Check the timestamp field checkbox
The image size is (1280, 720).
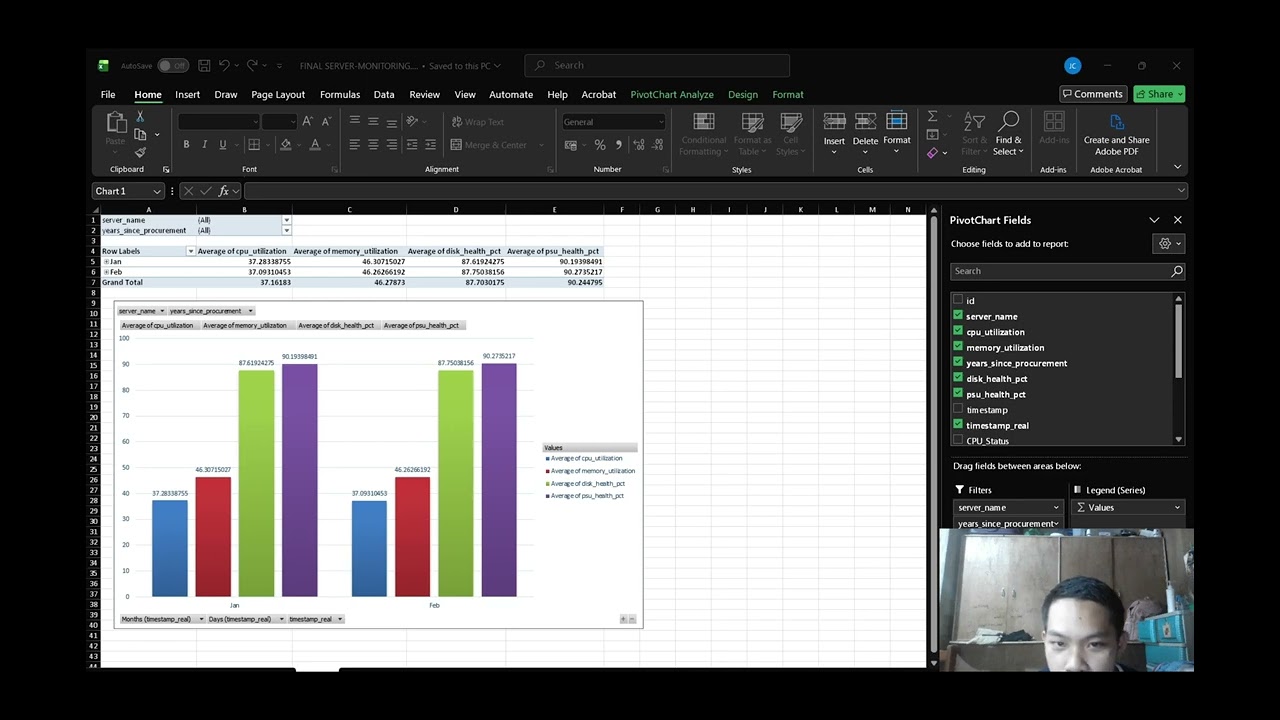(x=958, y=409)
